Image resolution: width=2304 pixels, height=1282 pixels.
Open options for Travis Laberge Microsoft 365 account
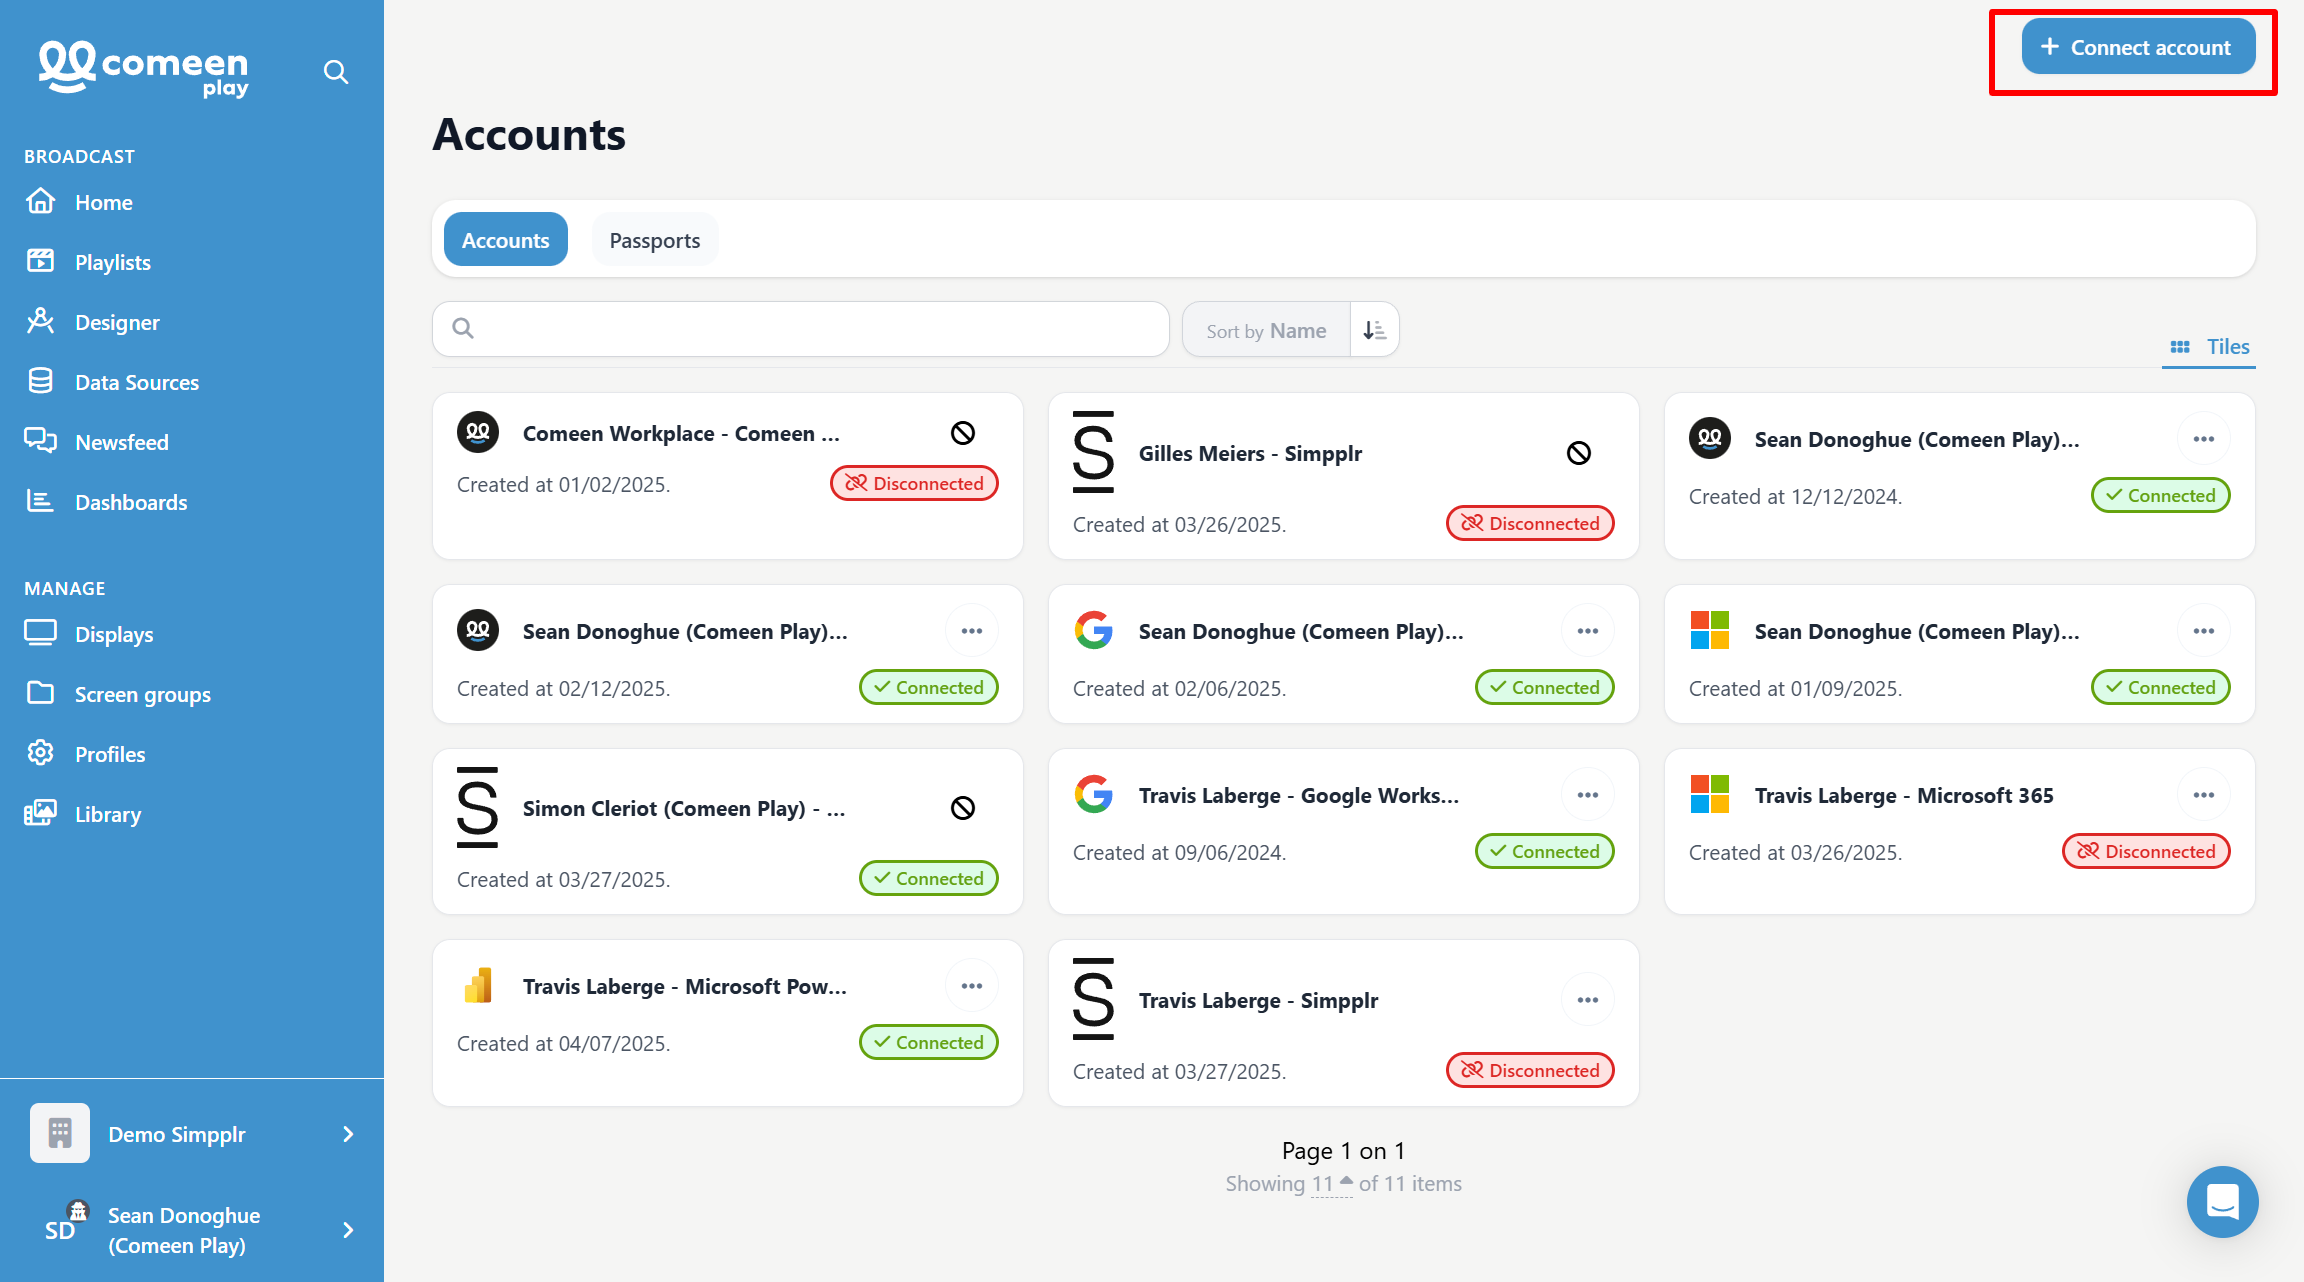(2204, 795)
